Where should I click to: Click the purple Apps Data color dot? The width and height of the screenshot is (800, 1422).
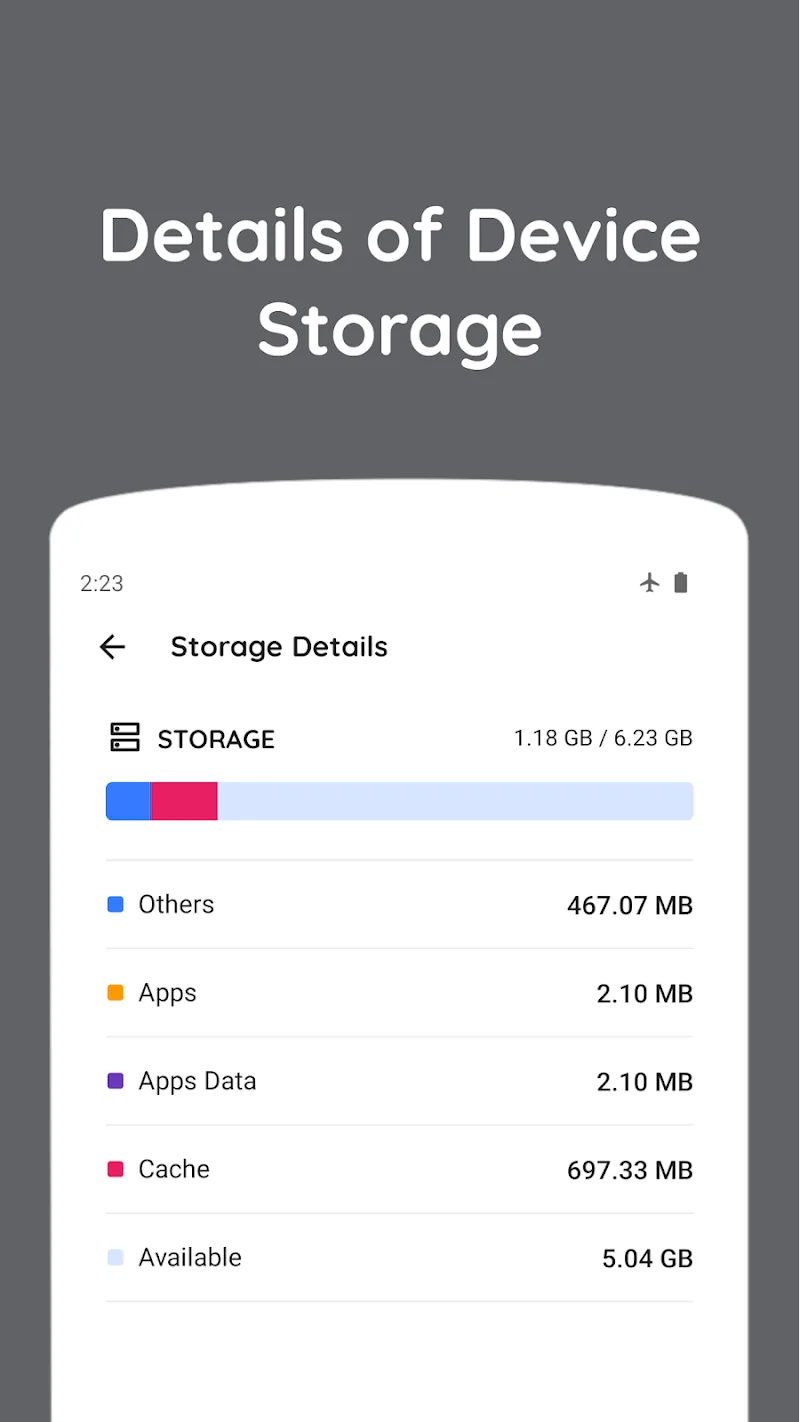[115, 1081]
